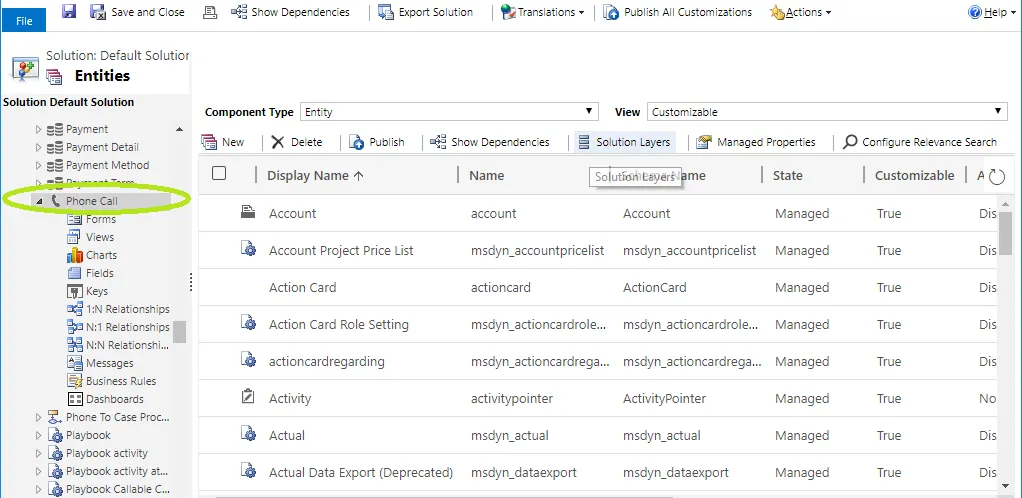Select the Actual entity row
This screenshot has height=498, width=1022.
click(x=598, y=435)
